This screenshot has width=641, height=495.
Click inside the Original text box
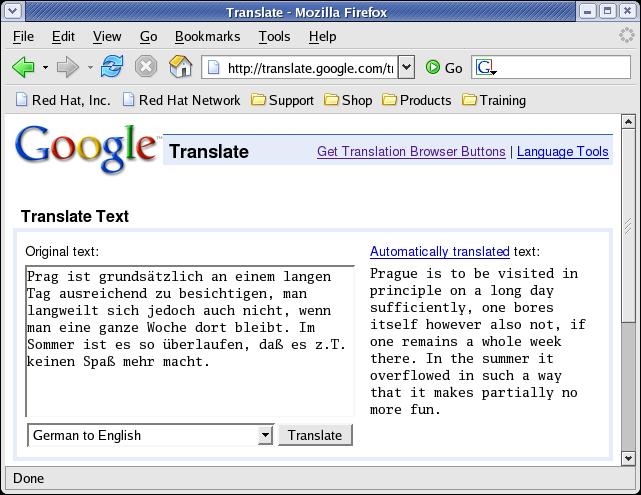[190, 341]
